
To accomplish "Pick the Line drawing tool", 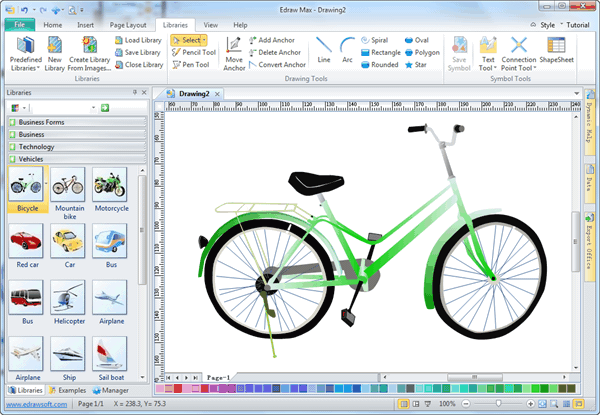I will coord(323,49).
